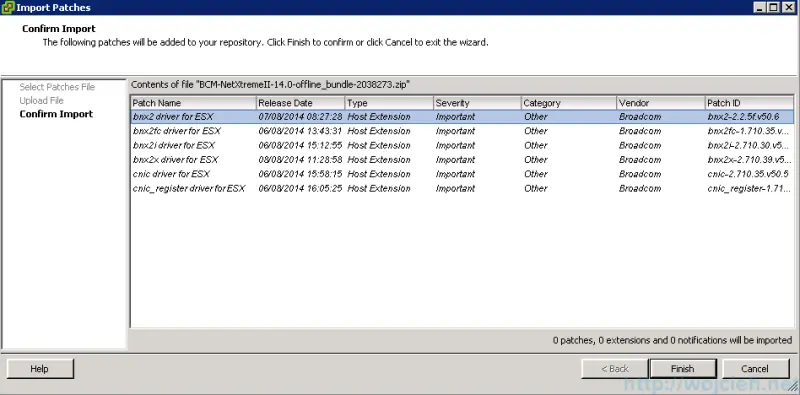The height and width of the screenshot is (395, 800).
Task: Click patch ID starting cnic_register-1.71
Action: [x=749, y=188]
